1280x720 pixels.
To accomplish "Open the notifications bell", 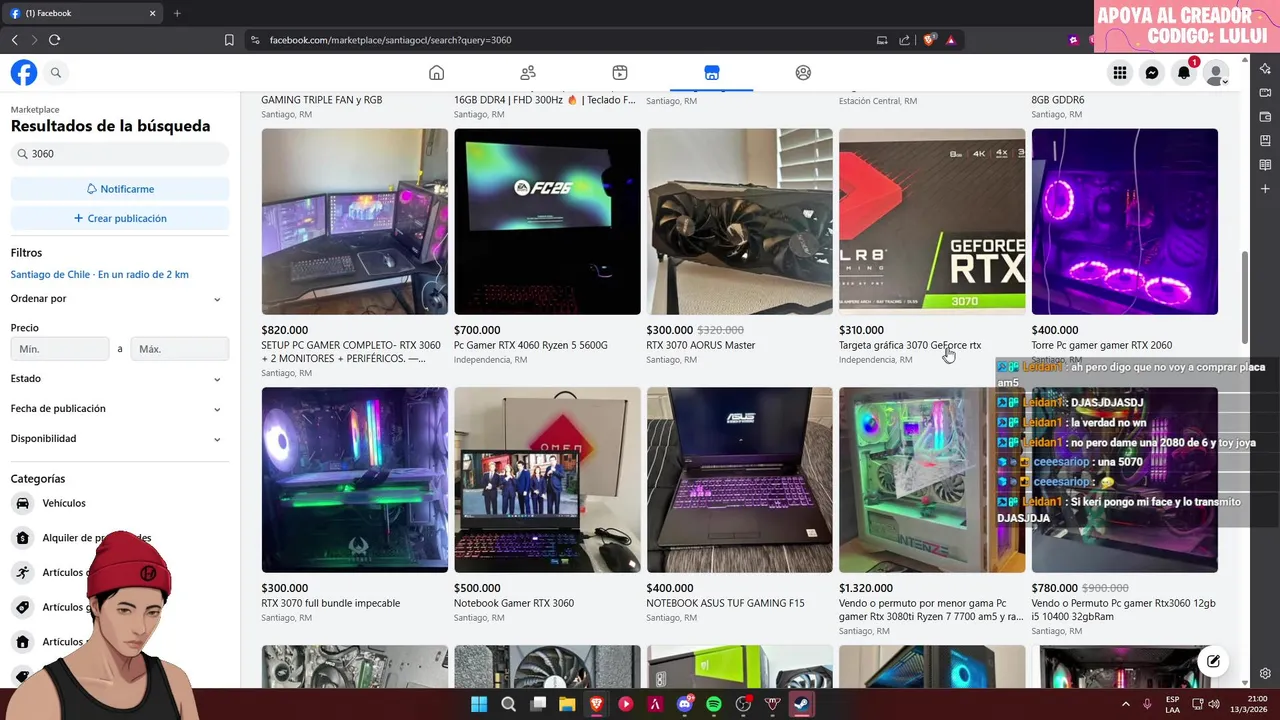I will tap(1184, 73).
